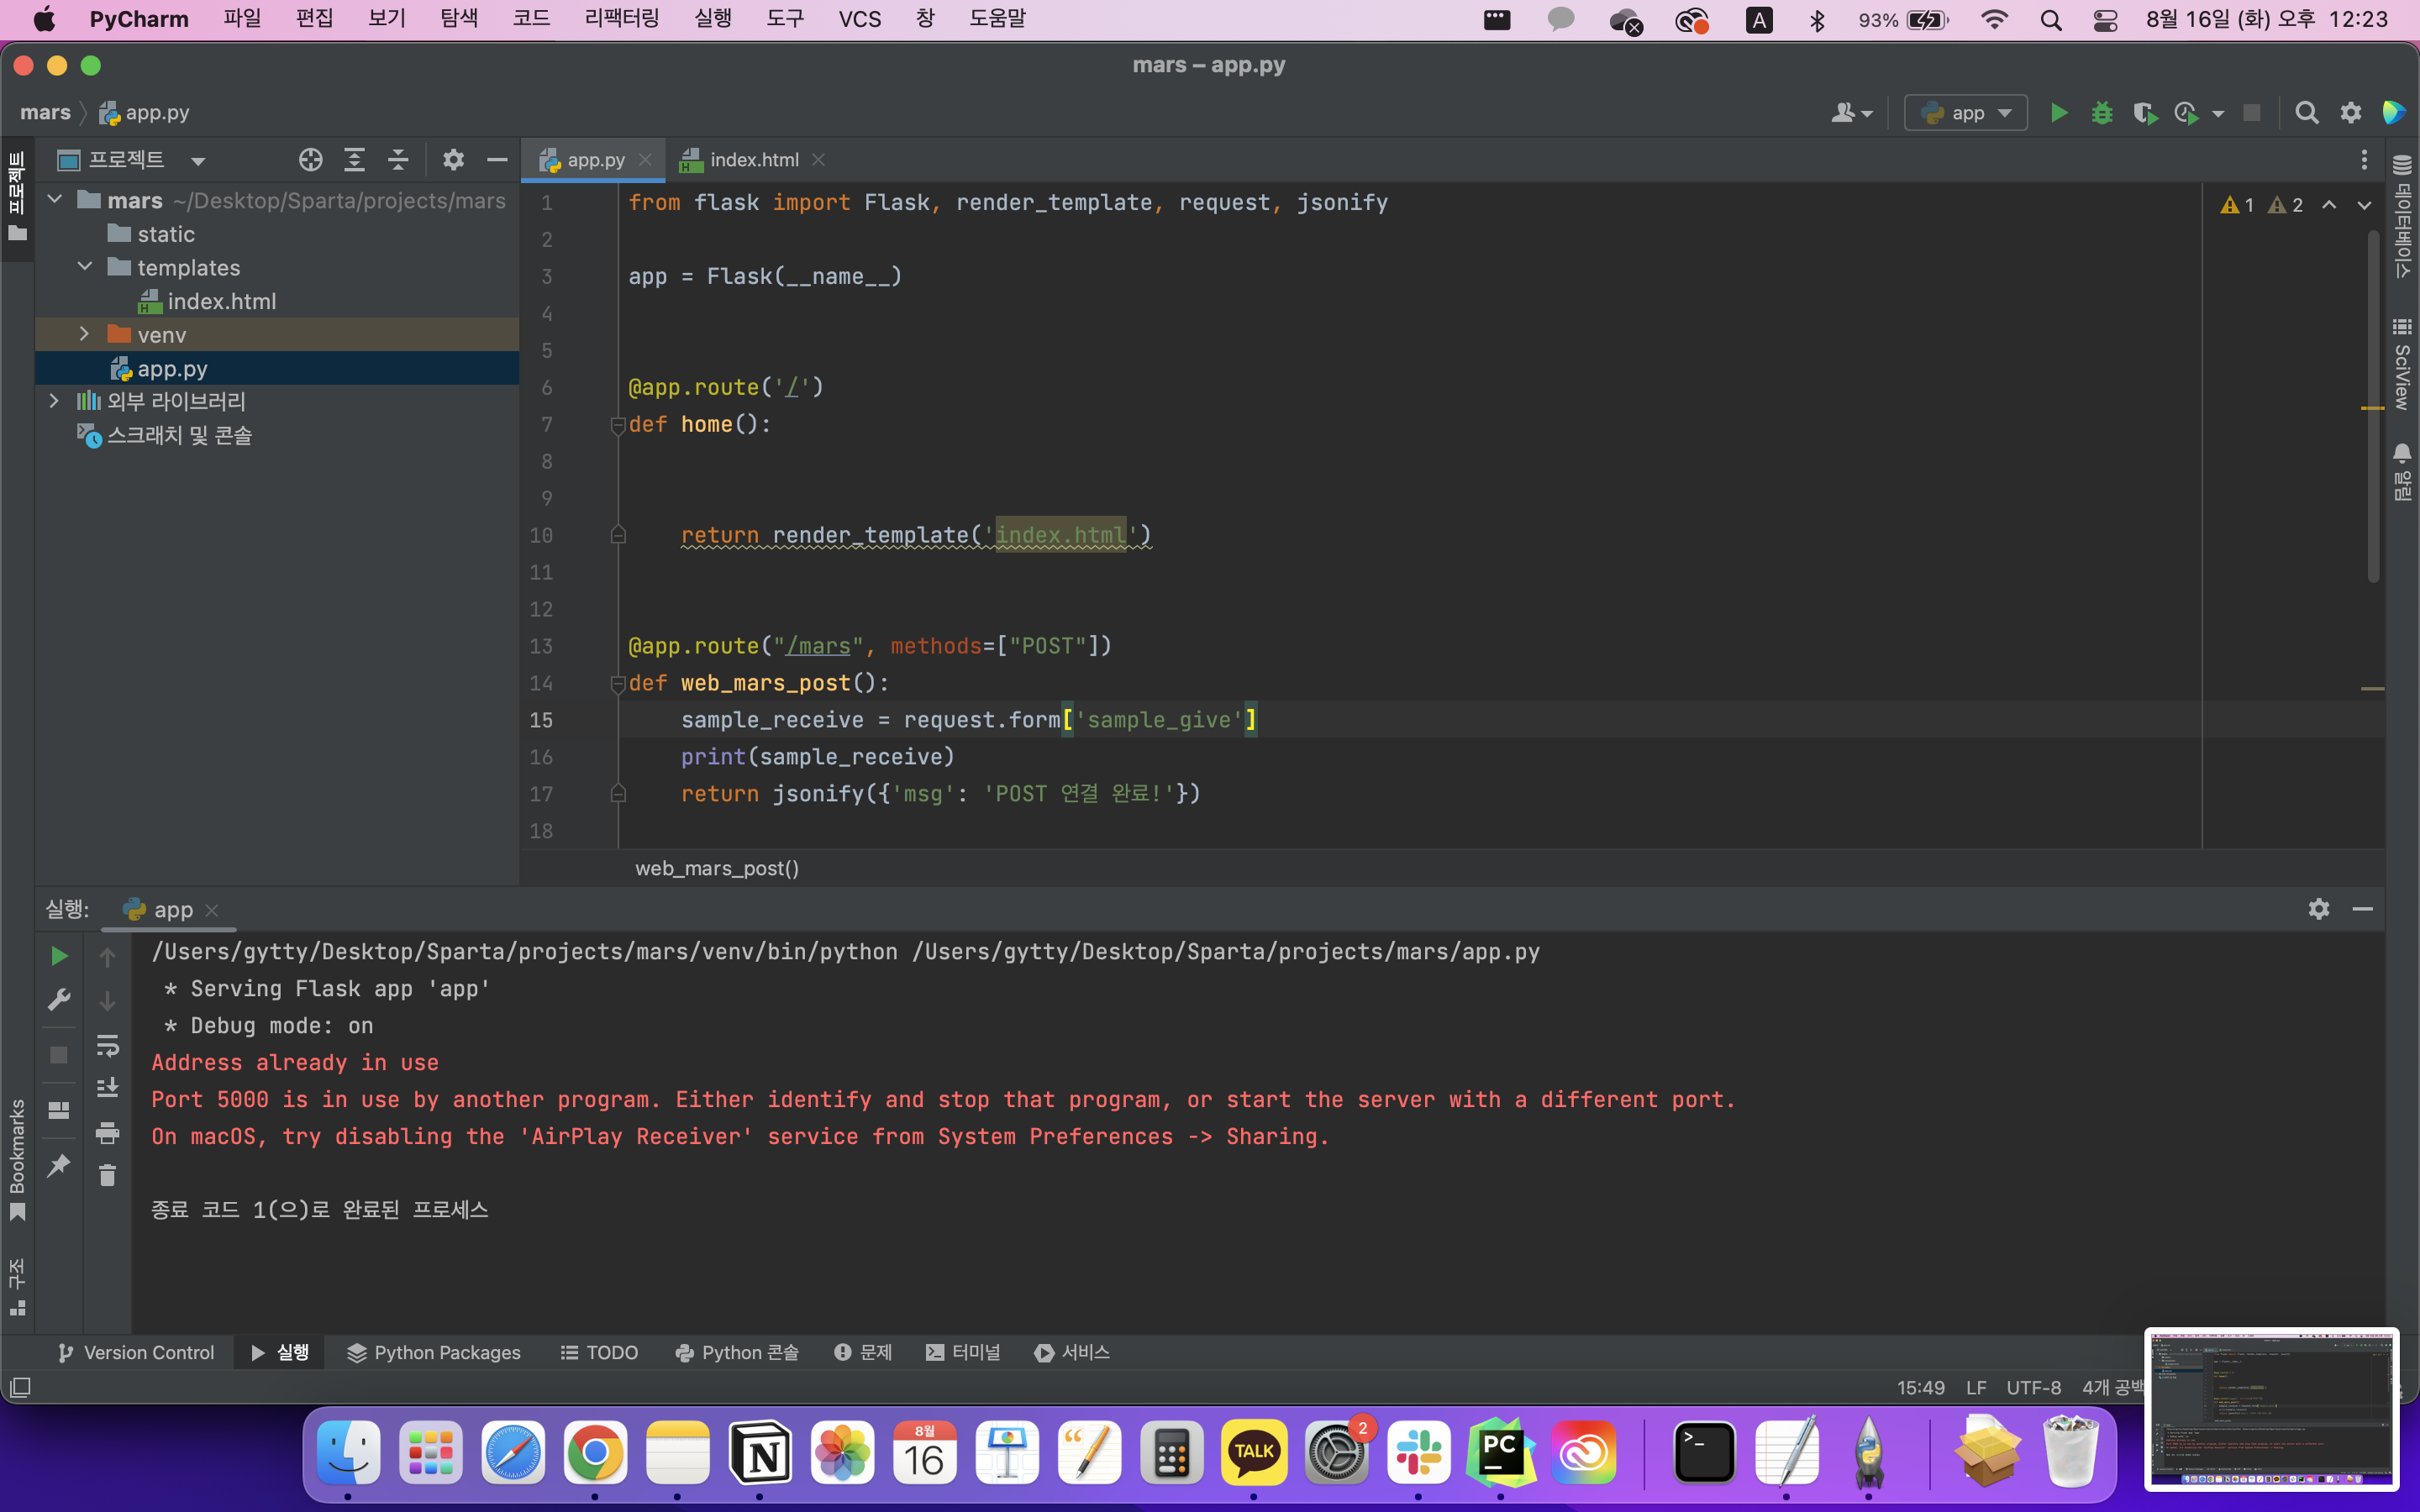The height and width of the screenshot is (1512, 2420).
Task: Open the VCS menu
Action: click(x=860, y=19)
